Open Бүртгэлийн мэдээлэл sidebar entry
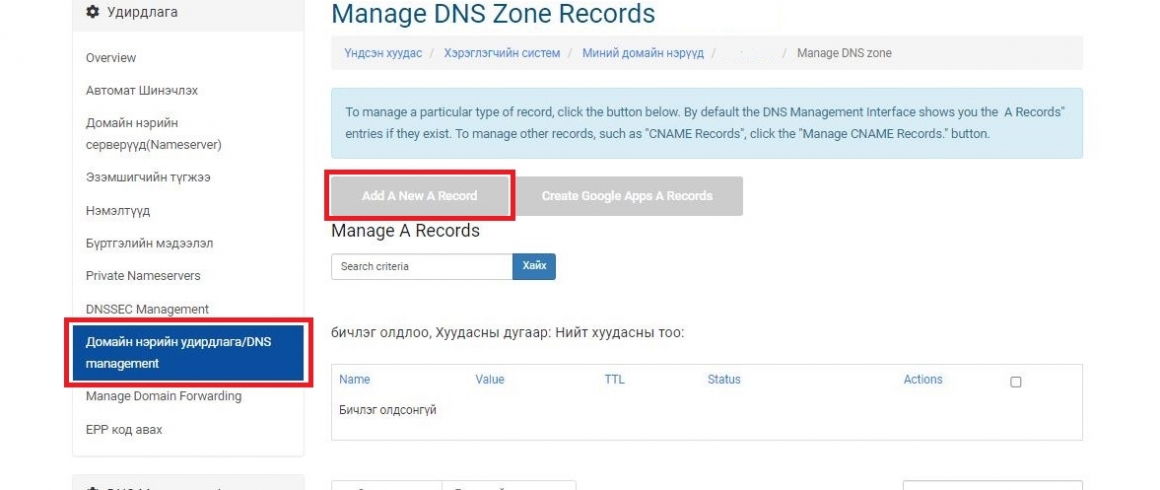The image size is (1160, 490). 149,243
